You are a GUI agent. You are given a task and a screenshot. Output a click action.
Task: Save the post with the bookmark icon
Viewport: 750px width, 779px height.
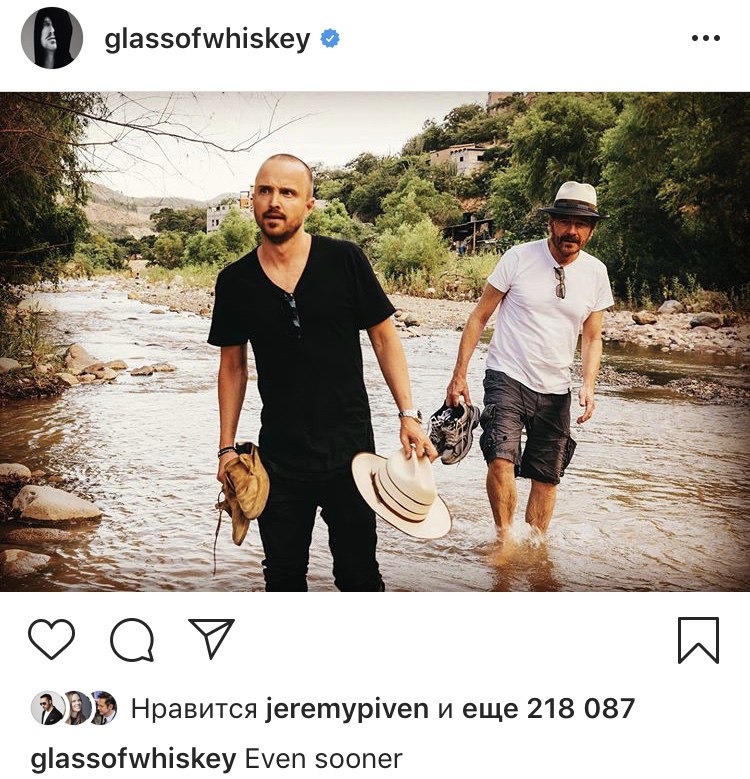pyautogui.click(x=698, y=640)
